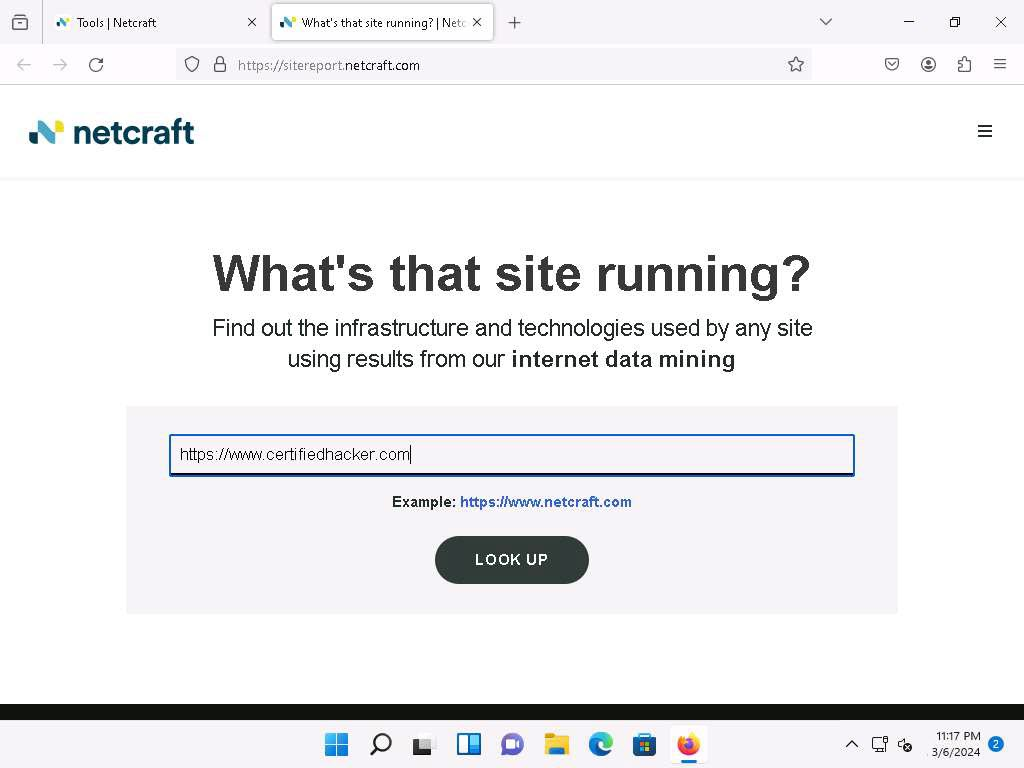Click the Netcraft logo
This screenshot has height=768, width=1024.
(112, 132)
